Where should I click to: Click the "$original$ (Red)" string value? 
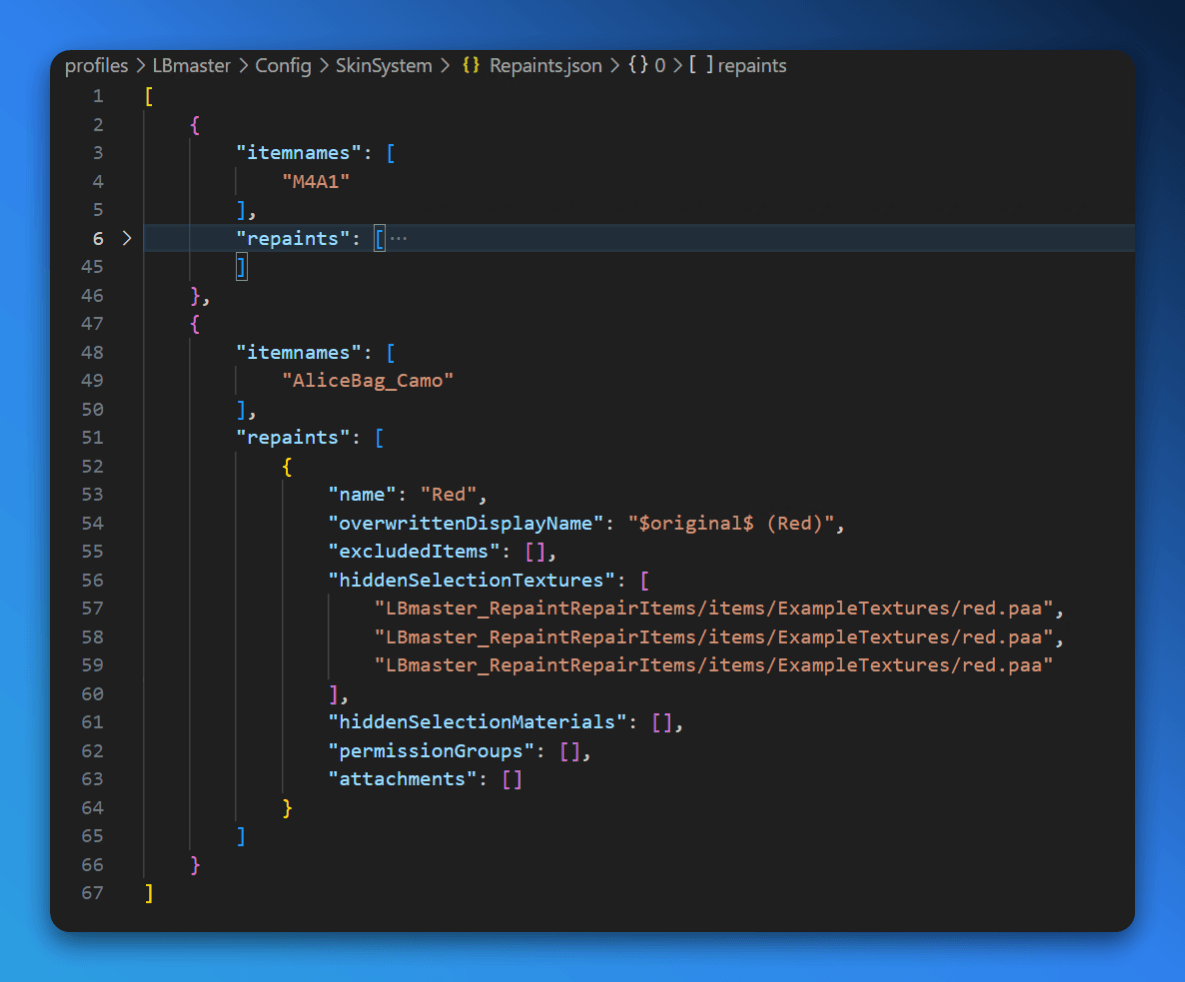[x=731, y=523]
